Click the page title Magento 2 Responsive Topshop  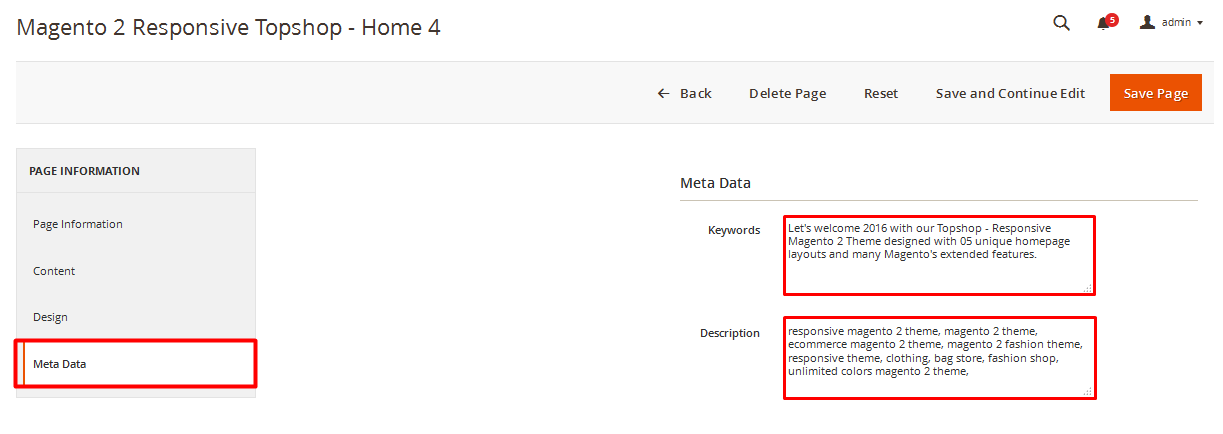pyautogui.click(x=228, y=27)
